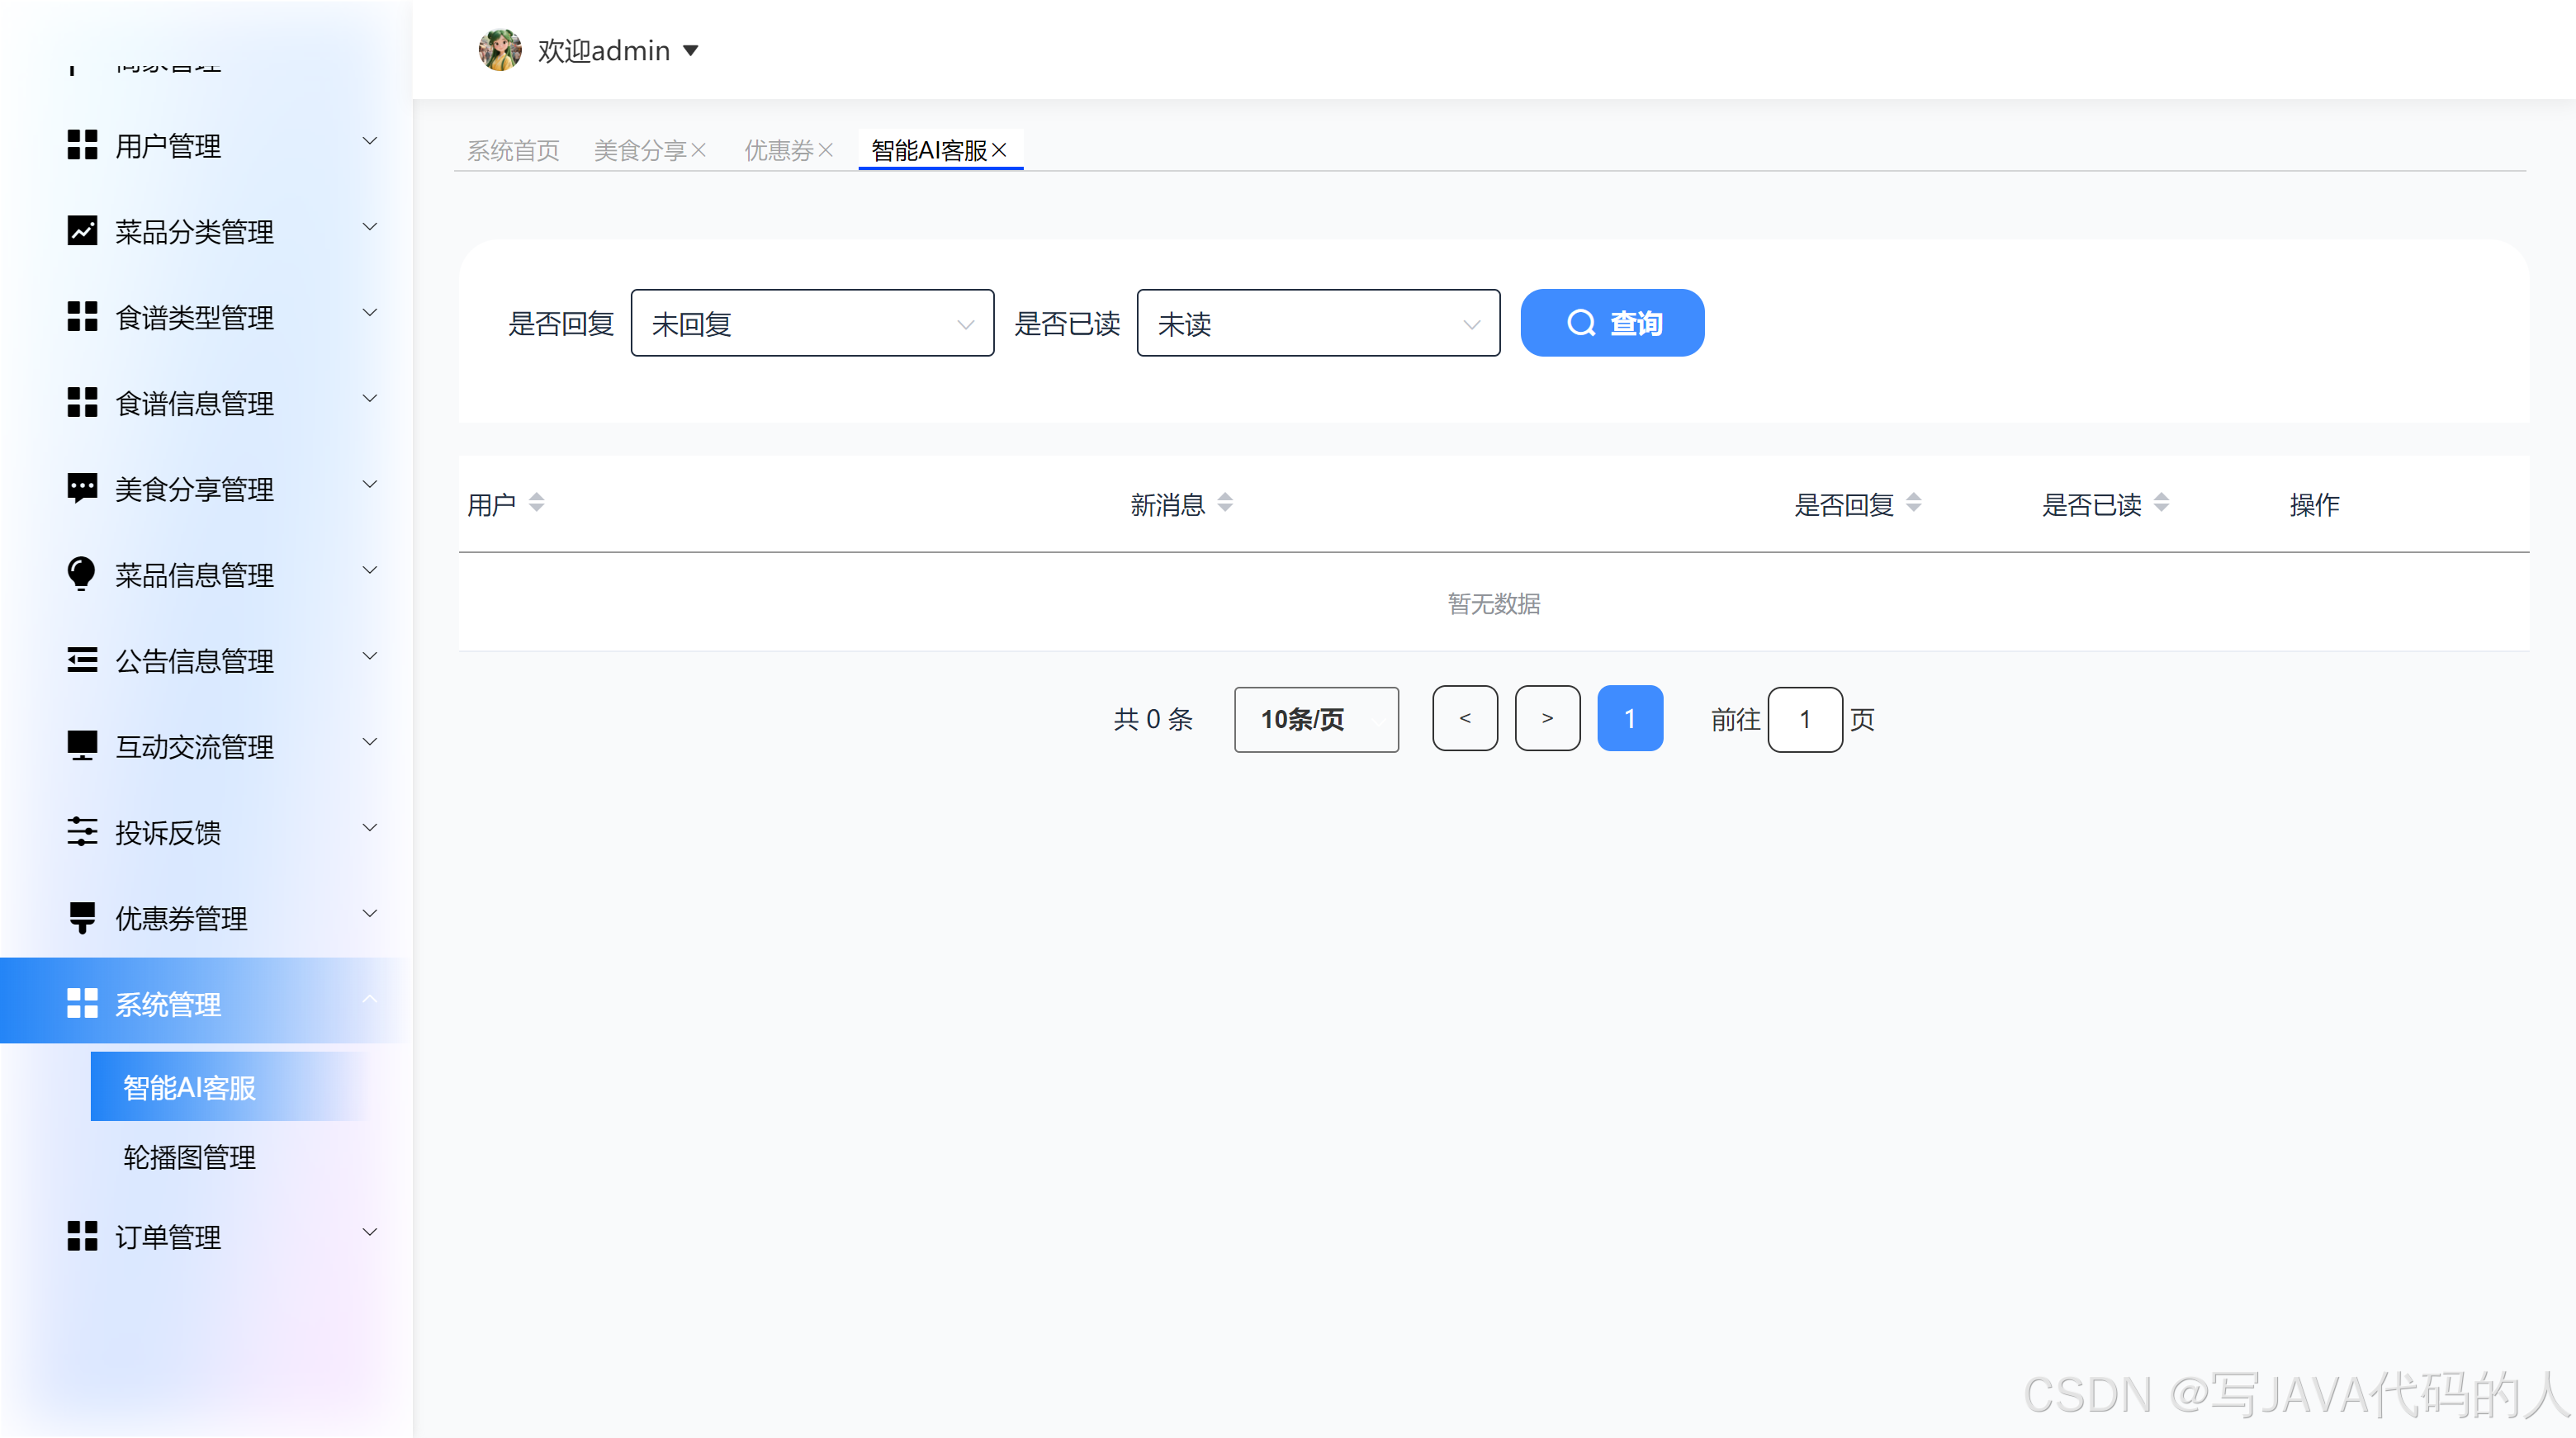Click the 食谱类型管理 grid icon

coord(82,317)
